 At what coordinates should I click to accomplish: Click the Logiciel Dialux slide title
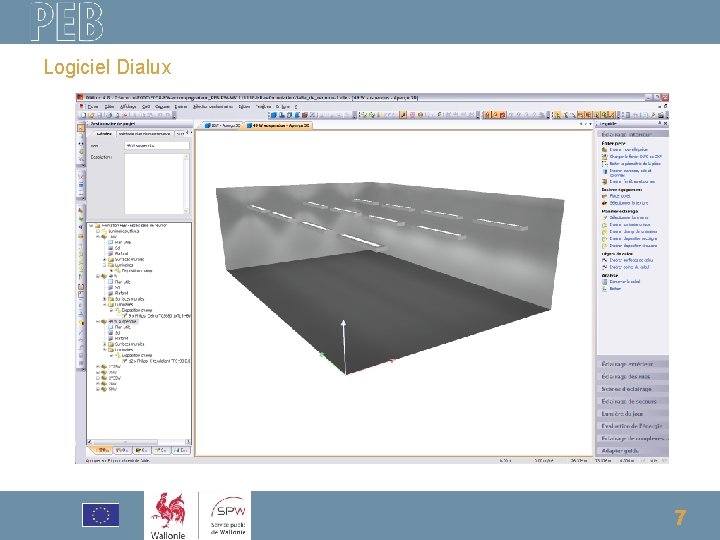107,67
